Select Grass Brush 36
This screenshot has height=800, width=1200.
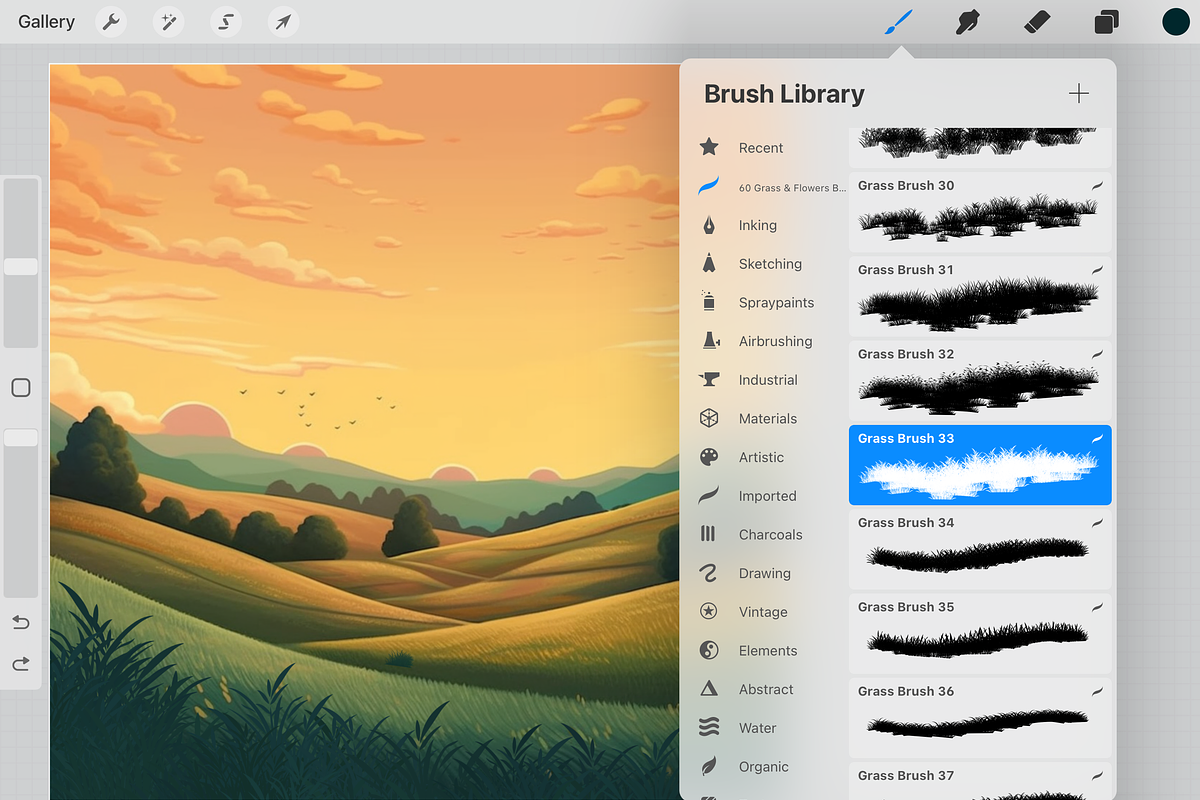[x=980, y=718]
